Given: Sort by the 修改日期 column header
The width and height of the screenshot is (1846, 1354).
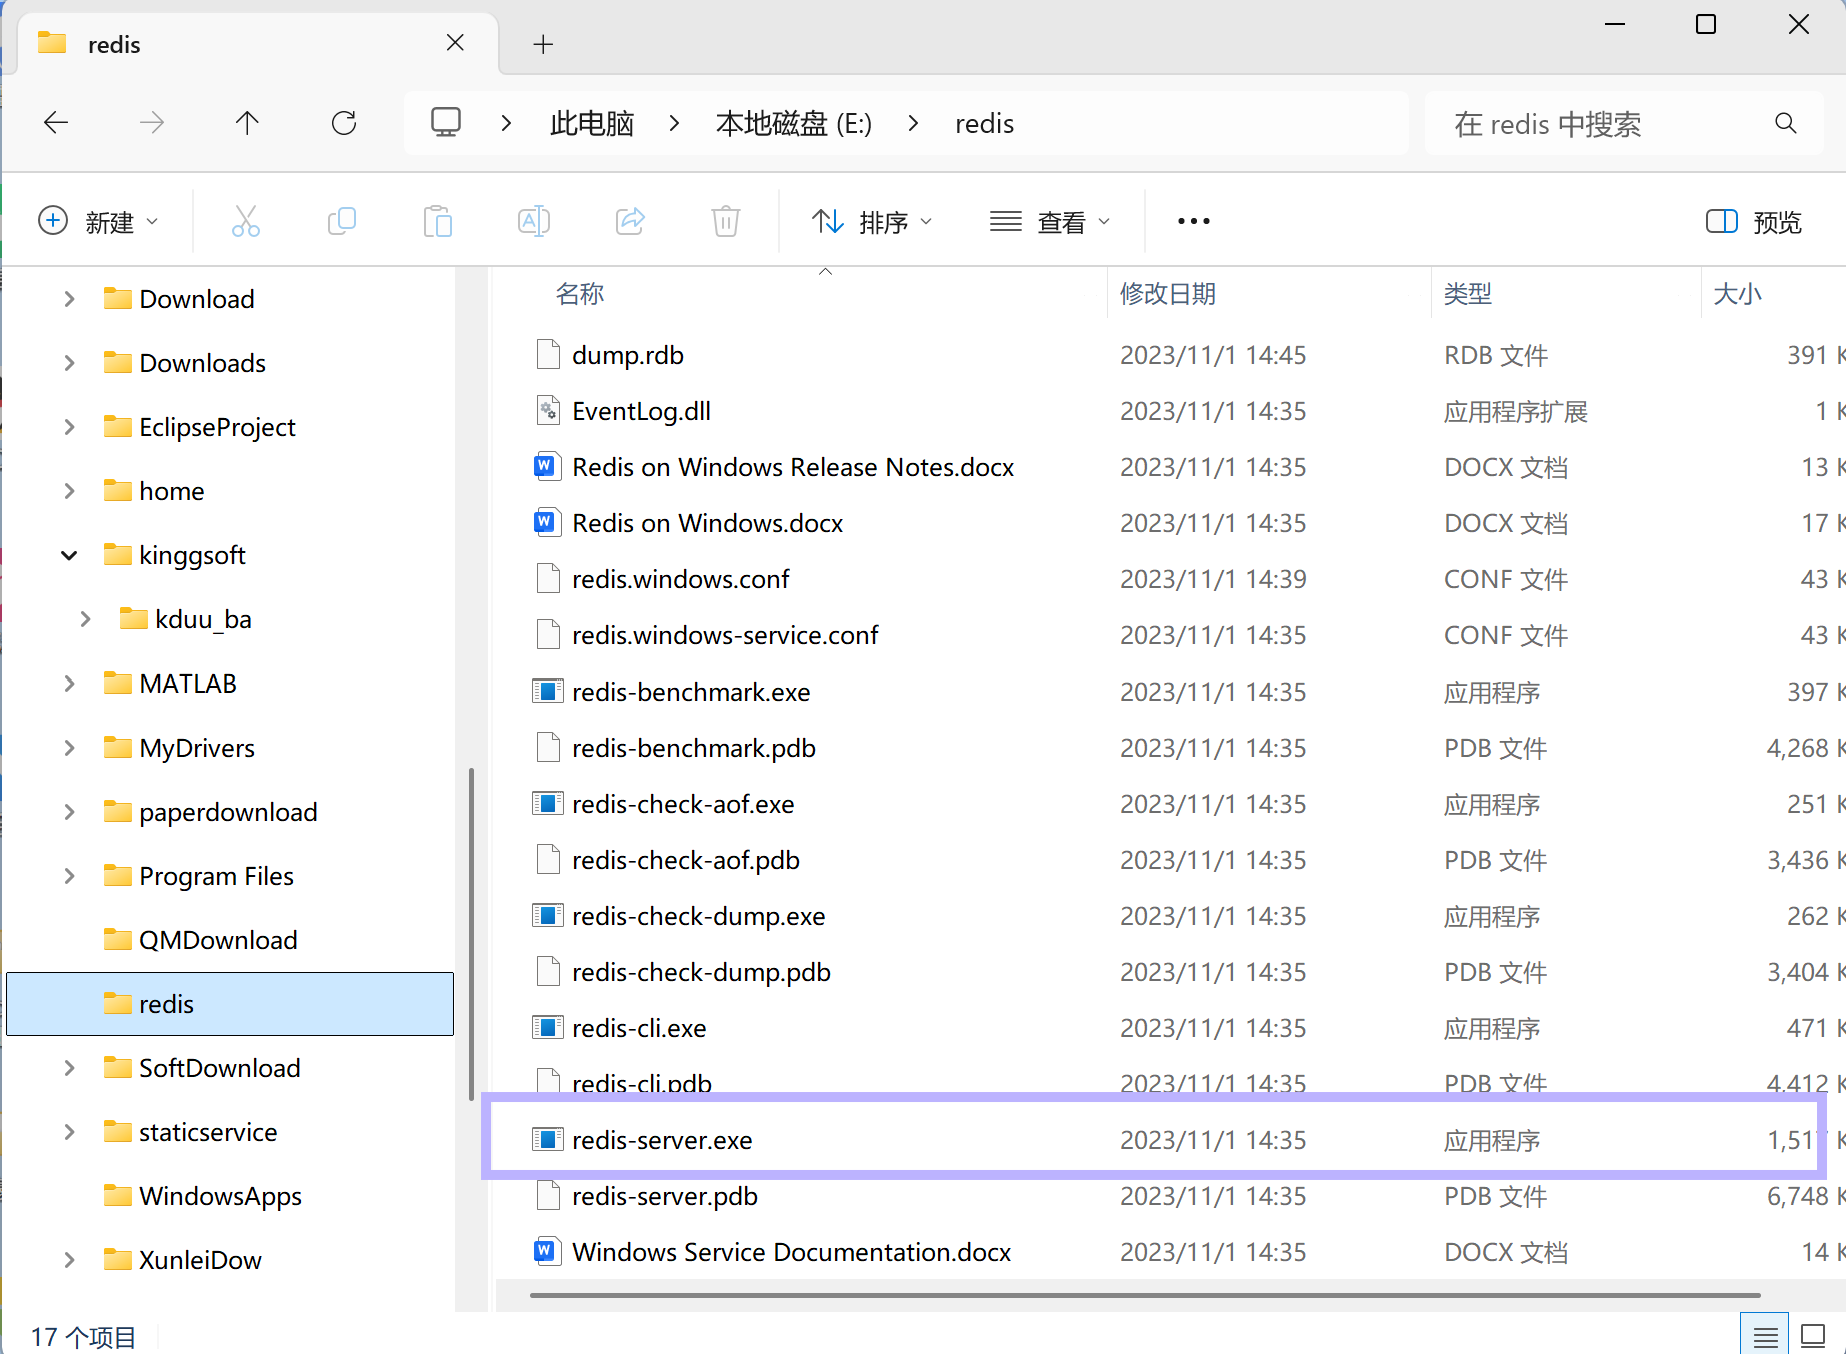Looking at the screenshot, I should [1168, 293].
